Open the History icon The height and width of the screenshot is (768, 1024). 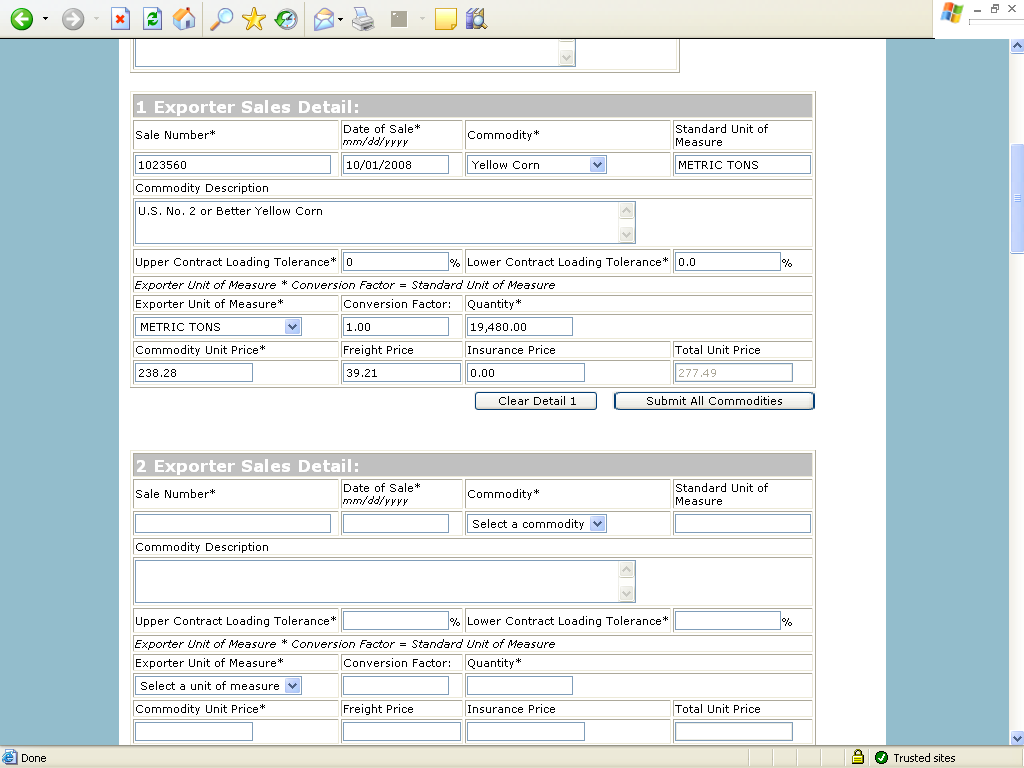[x=287, y=19]
